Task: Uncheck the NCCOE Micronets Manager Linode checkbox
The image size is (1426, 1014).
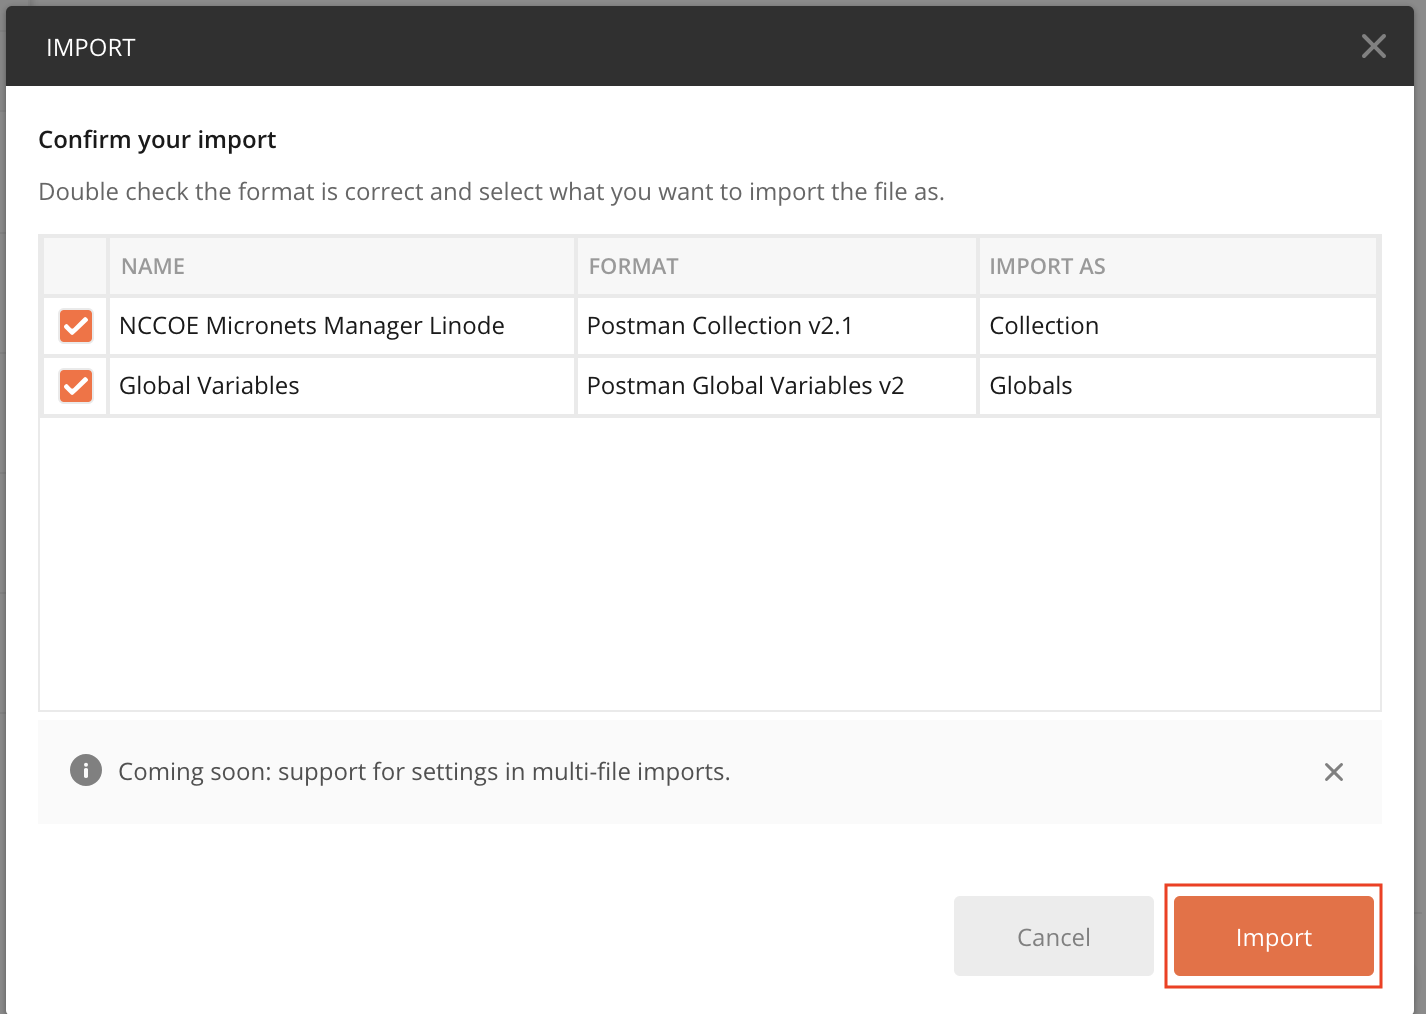Action: click(76, 326)
